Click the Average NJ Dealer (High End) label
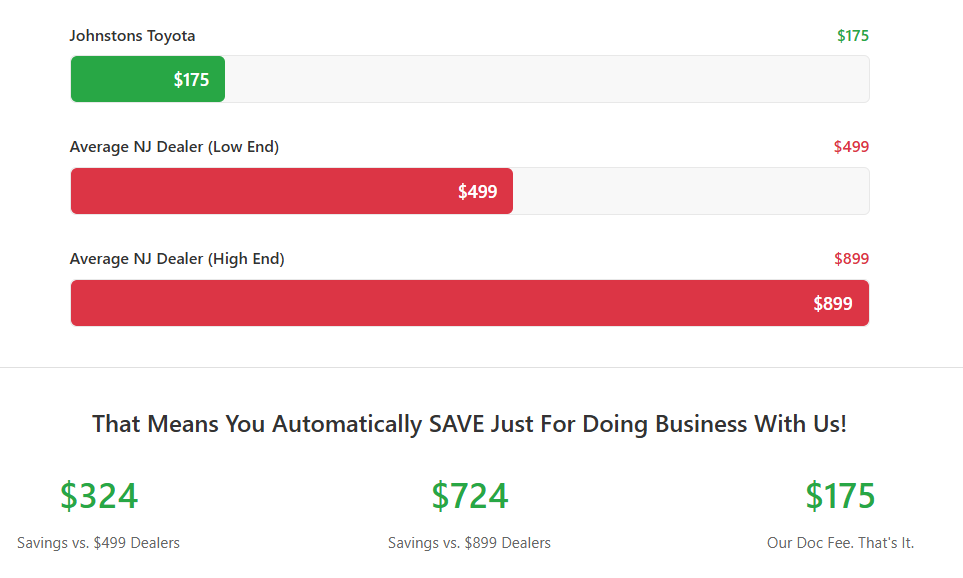 pos(177,259)
